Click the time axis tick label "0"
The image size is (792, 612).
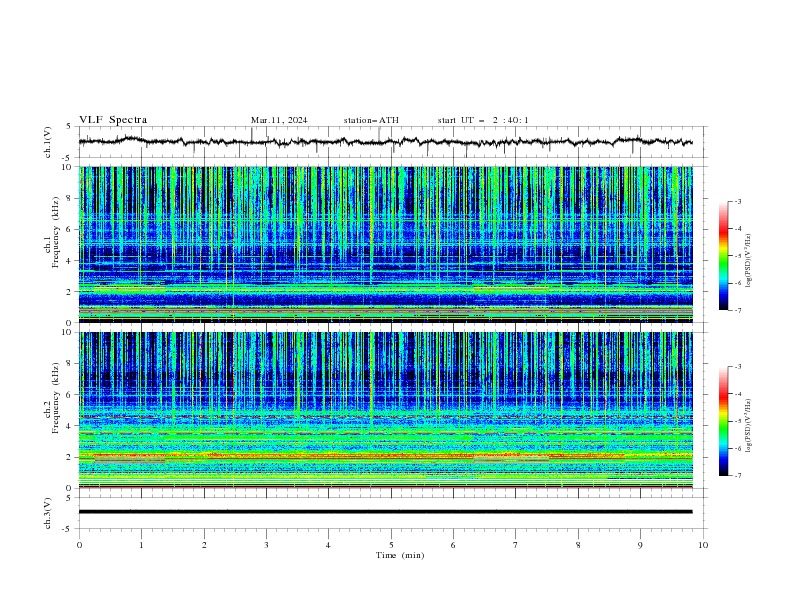click(x=79, y=545)
